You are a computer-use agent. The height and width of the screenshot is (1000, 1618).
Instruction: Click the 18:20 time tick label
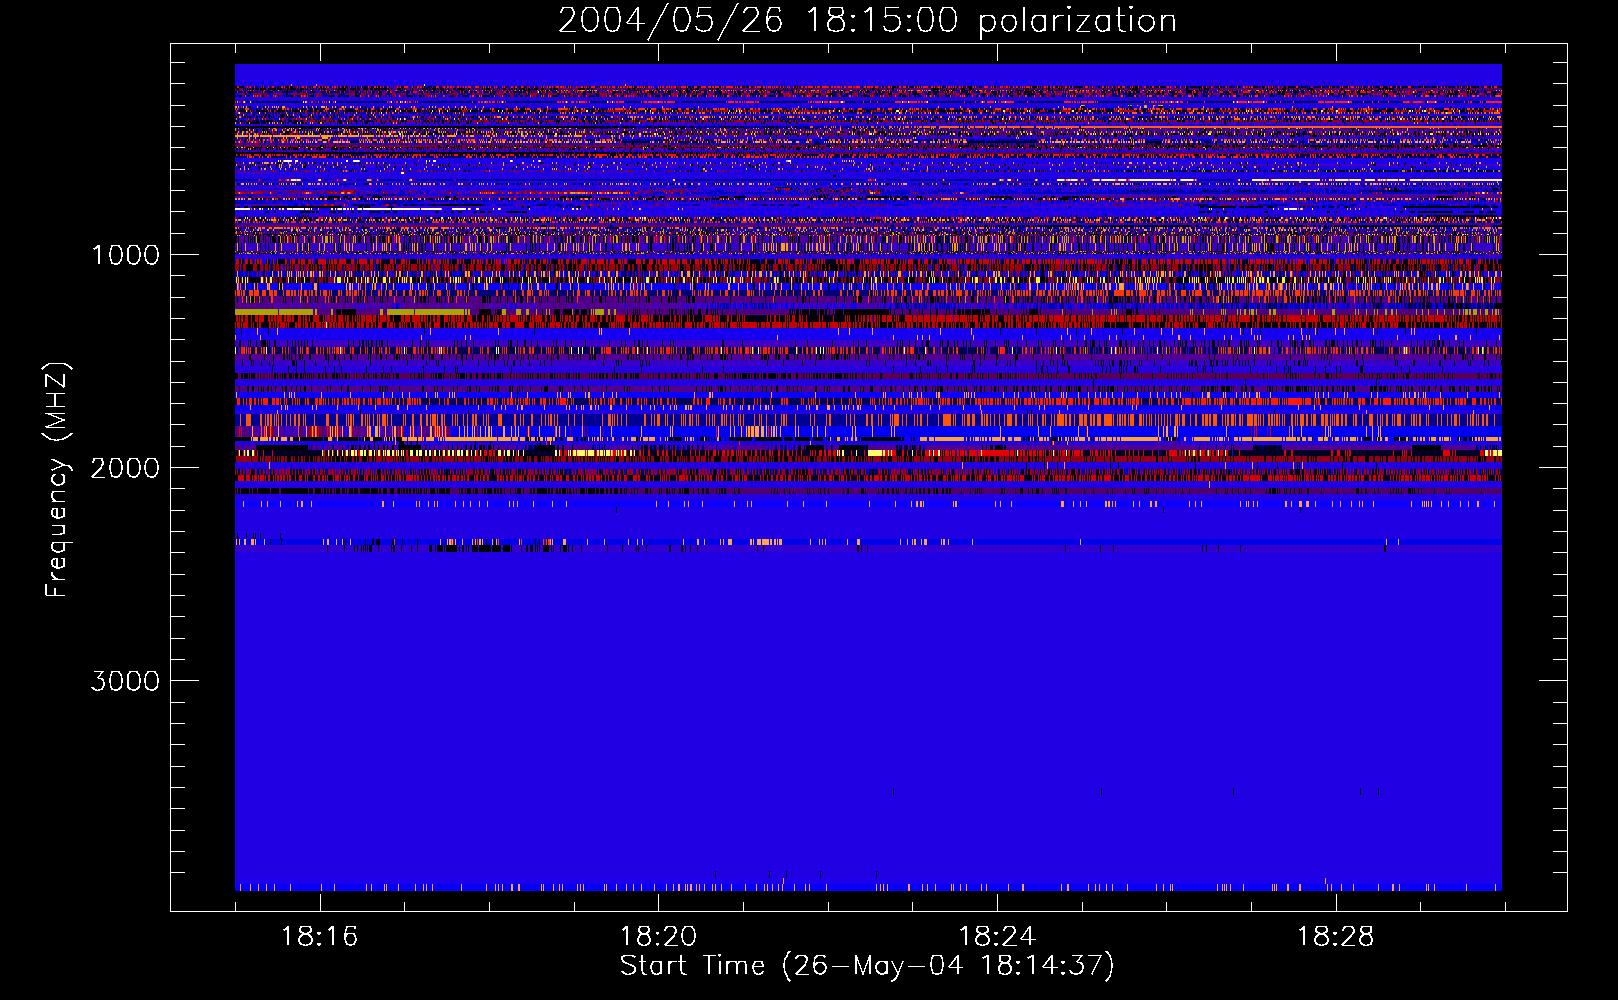click(658, 936)
